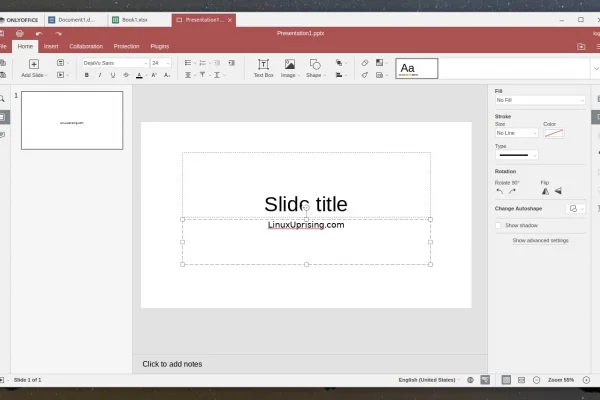This screenshot has height=400, width=600.
Task: Open the Insert ribbon tab
Action: [51, 46]
